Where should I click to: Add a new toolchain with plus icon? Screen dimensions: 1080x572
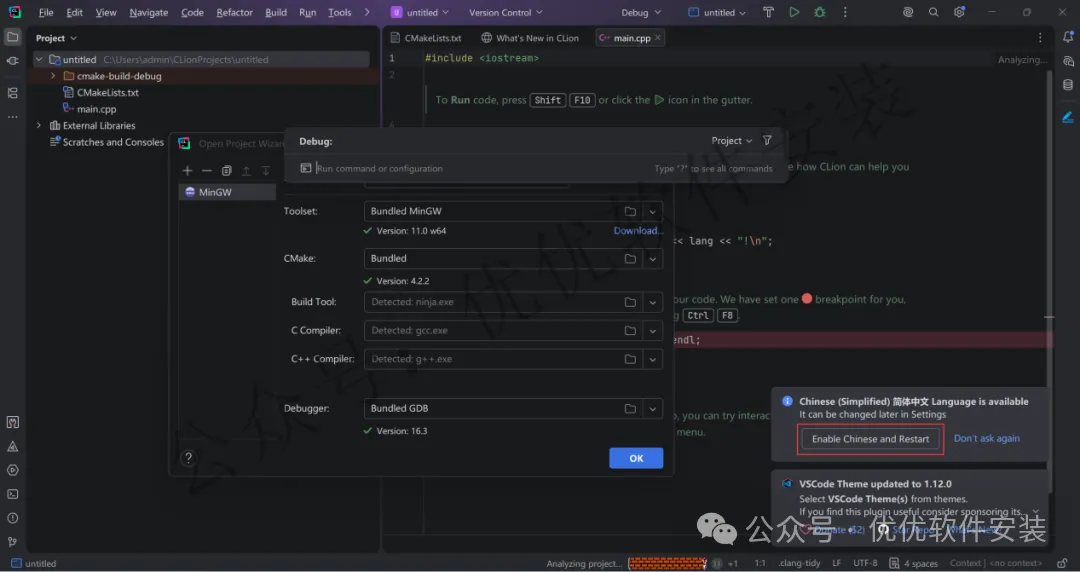(187, 170)
